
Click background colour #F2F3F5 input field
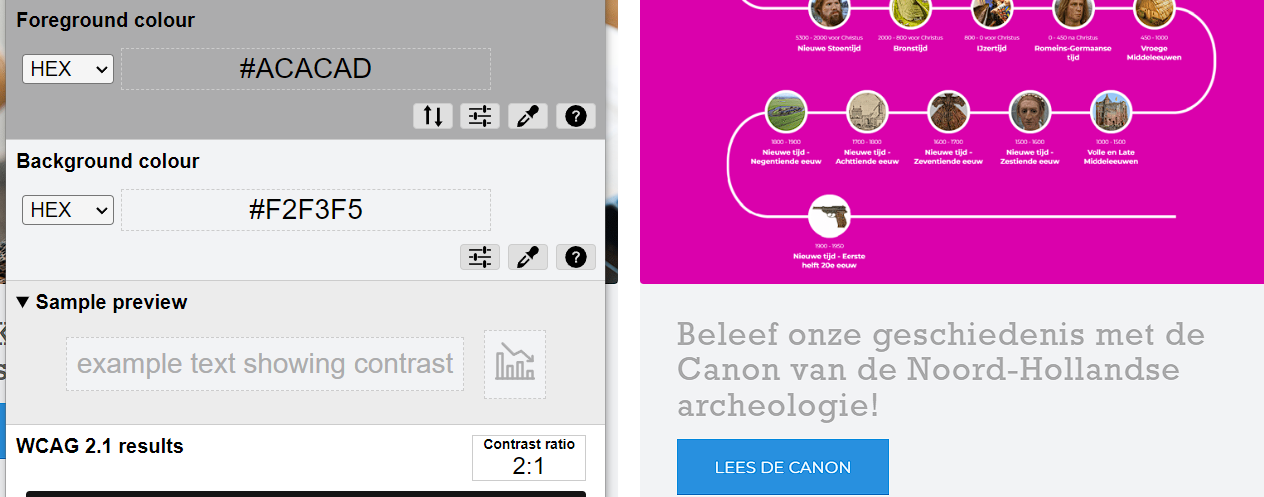point(306,210)
